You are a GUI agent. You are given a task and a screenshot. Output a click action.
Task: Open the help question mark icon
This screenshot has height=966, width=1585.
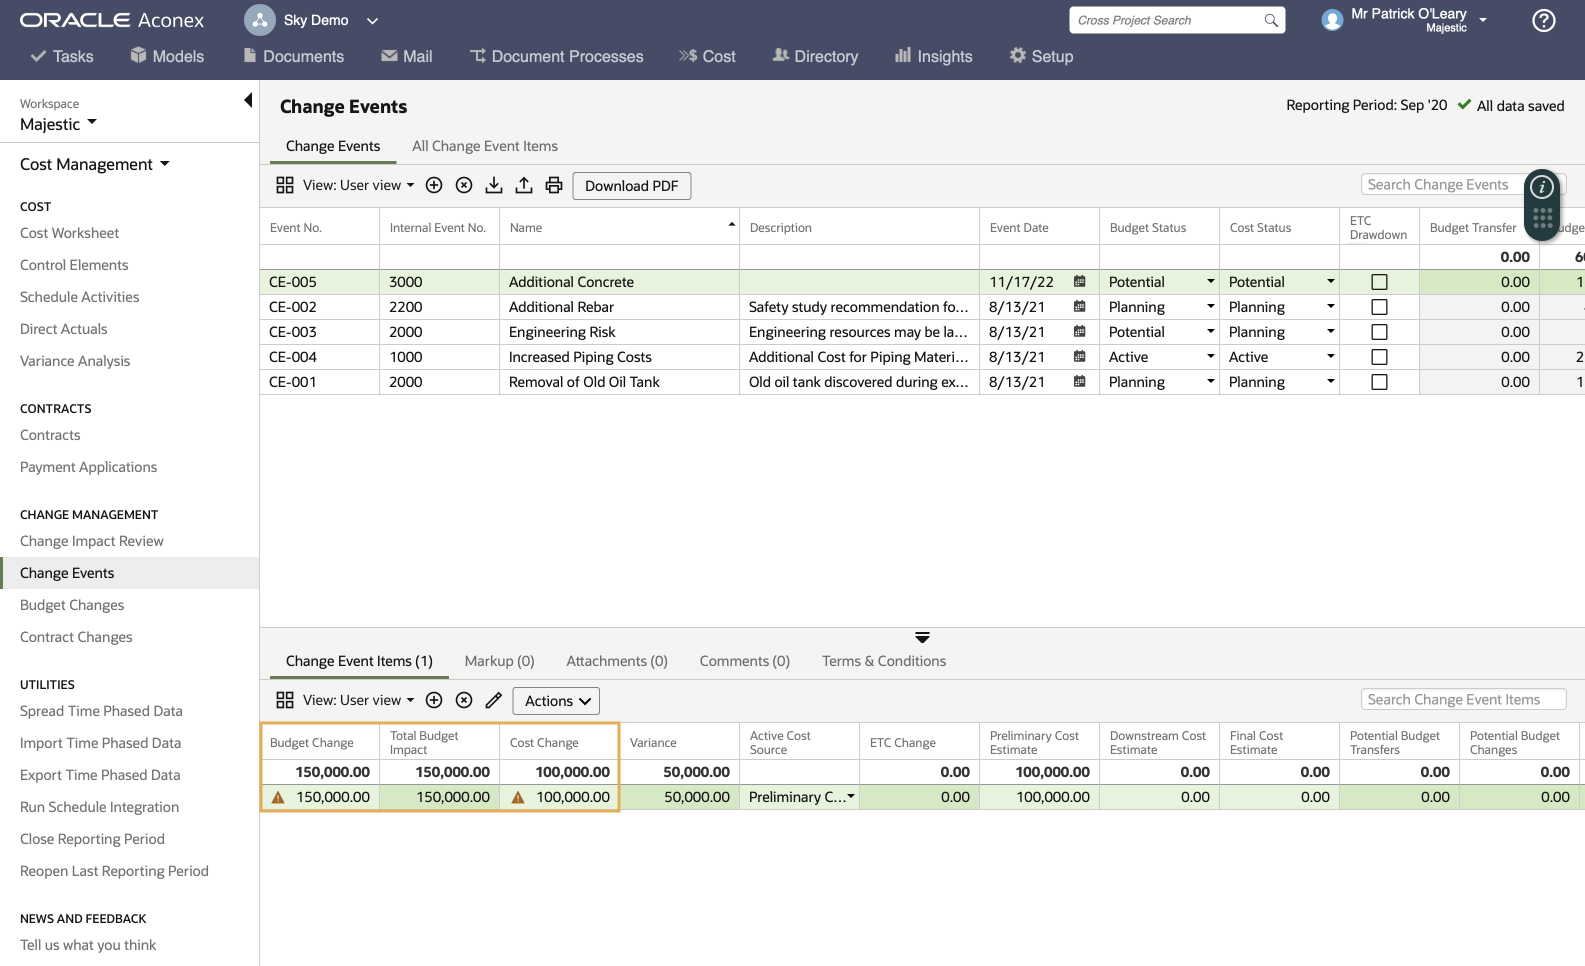tap(1543, 21)
